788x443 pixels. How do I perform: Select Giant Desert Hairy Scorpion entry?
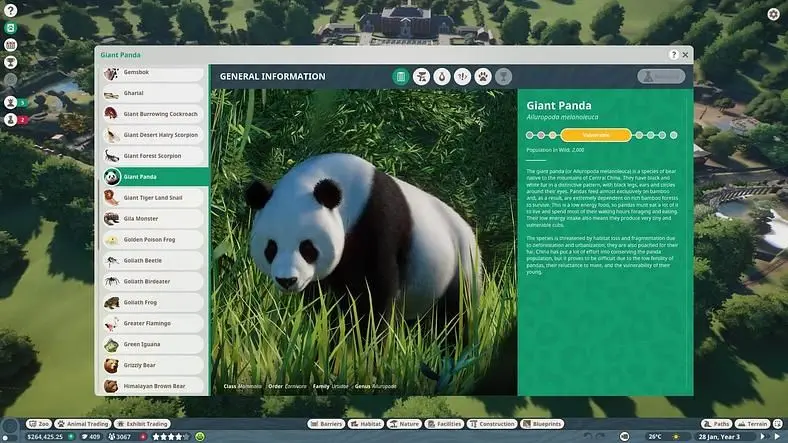pos(153,135)
